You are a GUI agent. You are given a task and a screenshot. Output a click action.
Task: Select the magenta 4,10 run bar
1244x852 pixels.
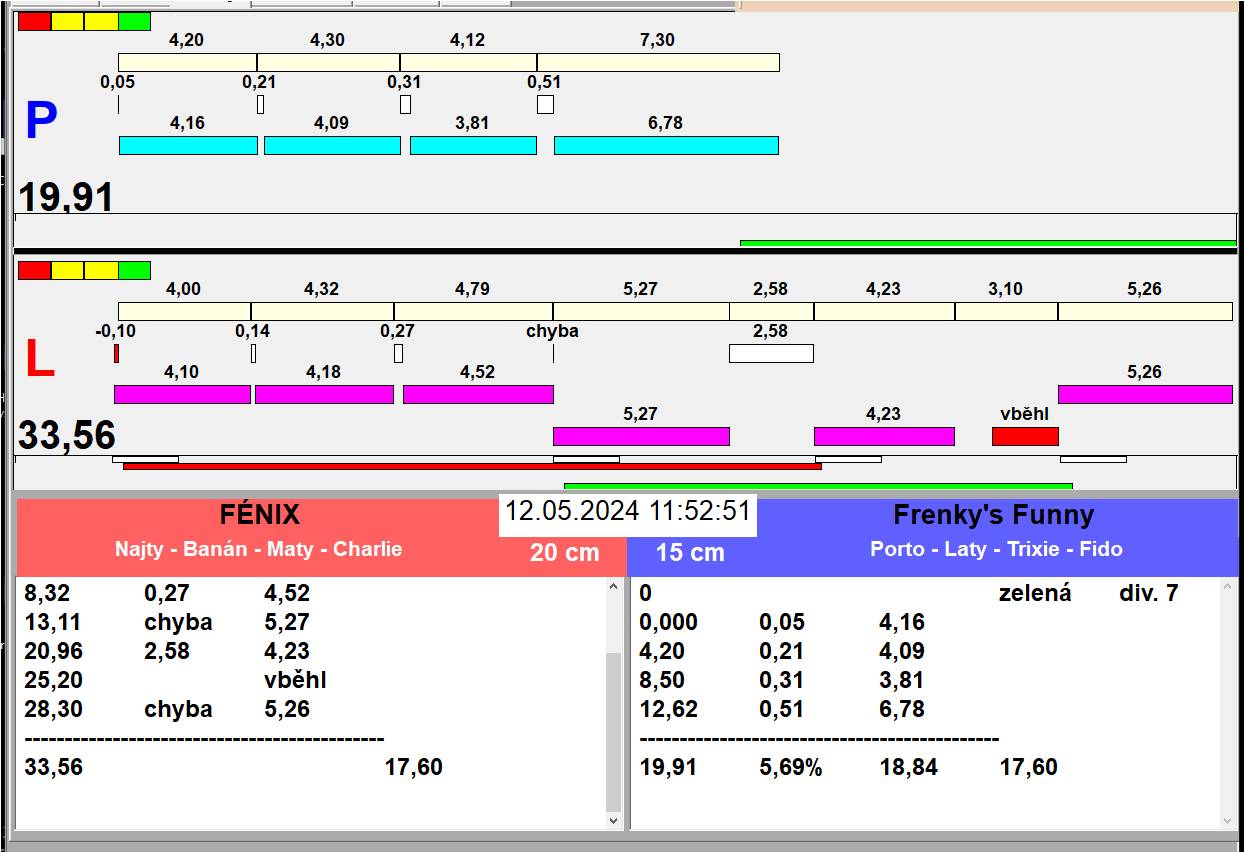point(182,394)
